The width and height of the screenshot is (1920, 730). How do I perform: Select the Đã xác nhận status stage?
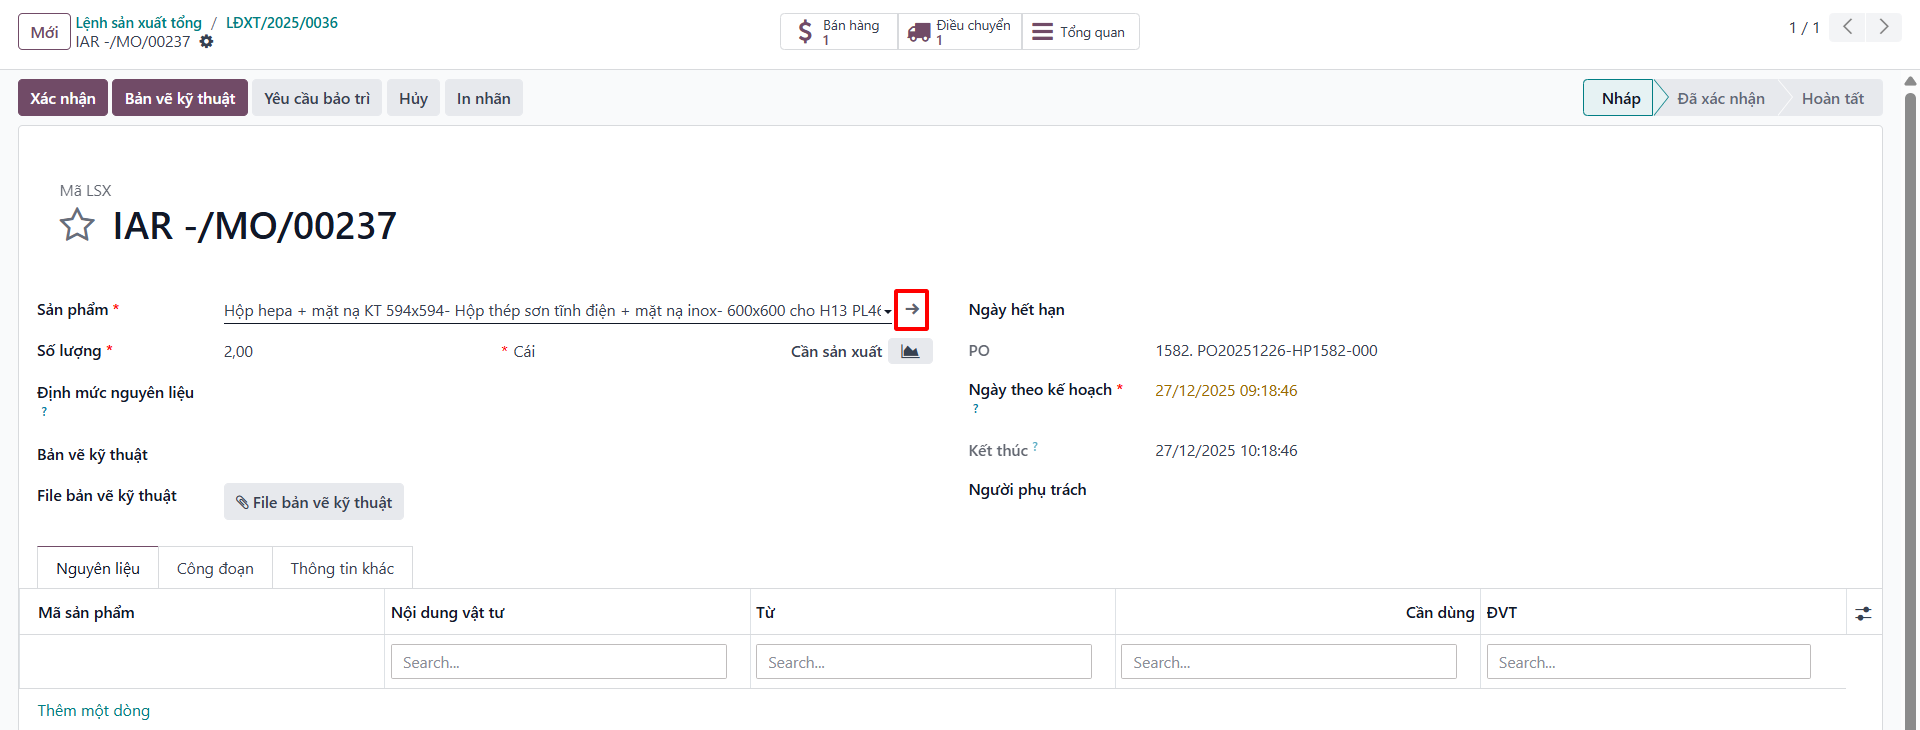tap(1720, 98)
